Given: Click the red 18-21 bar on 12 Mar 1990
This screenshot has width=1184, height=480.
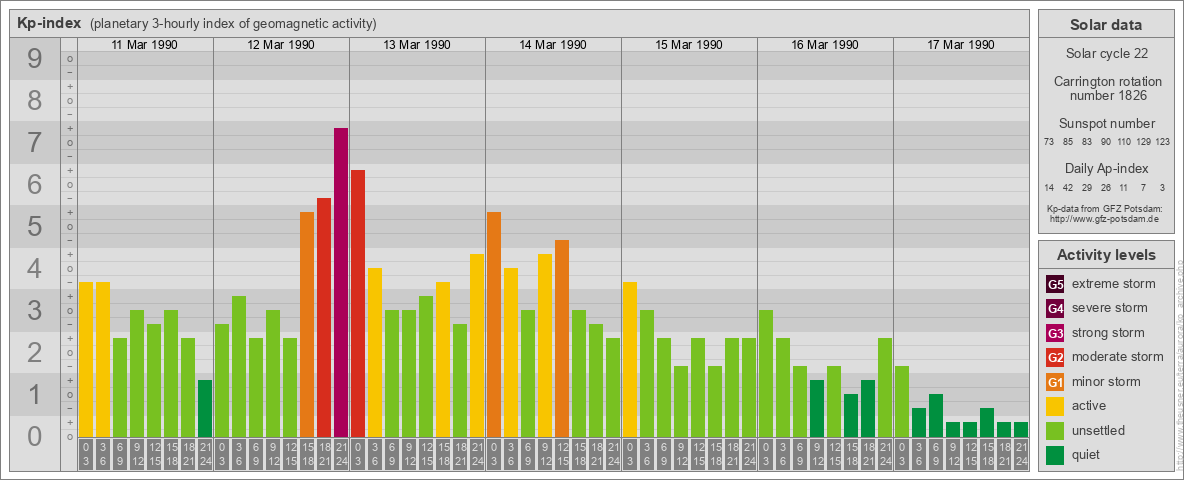Looking at the screenshot, I should coord(324,318).
